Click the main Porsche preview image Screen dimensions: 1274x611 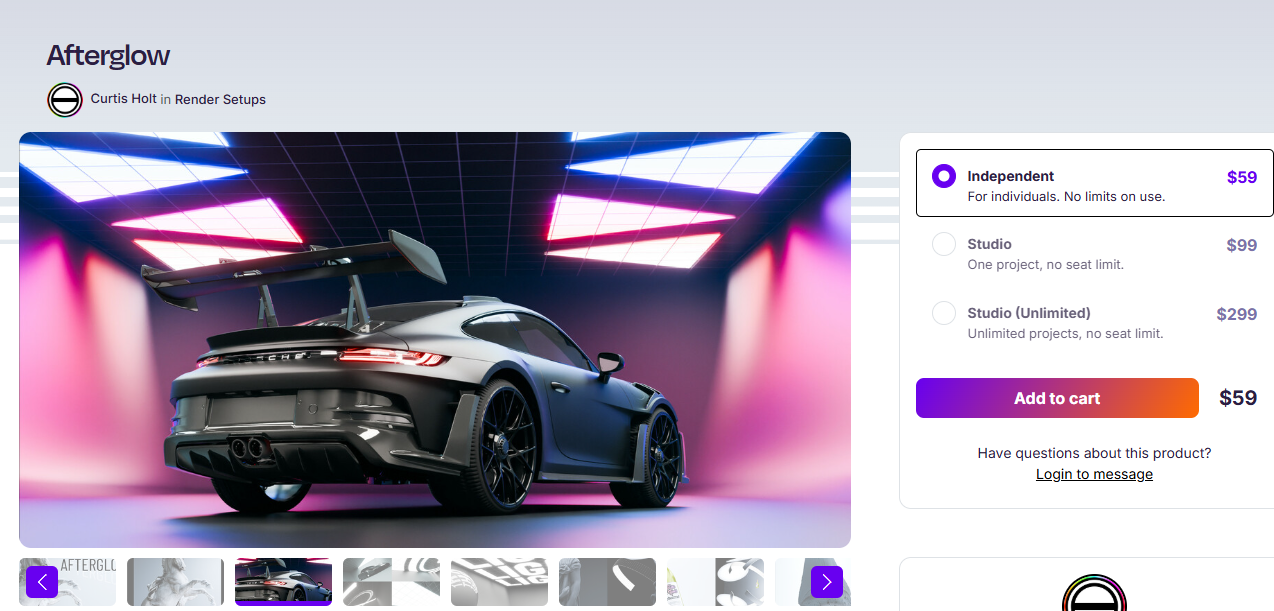tap(435, 340)
